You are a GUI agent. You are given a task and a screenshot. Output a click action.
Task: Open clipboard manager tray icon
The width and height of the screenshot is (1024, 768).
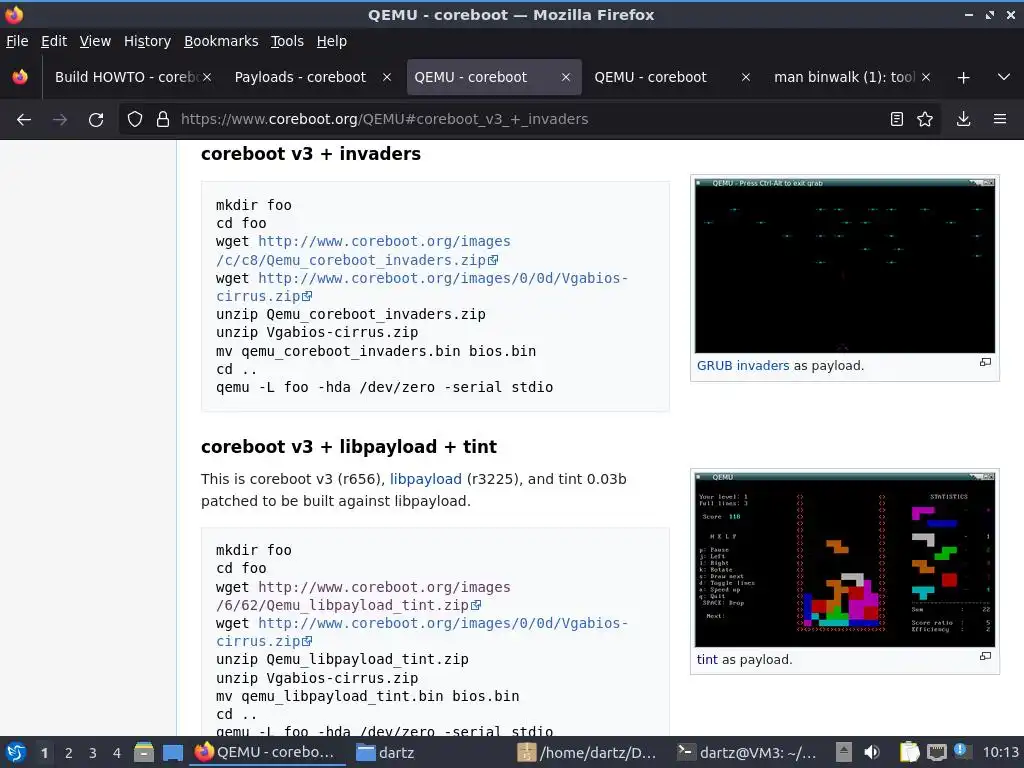coord(910,753)
